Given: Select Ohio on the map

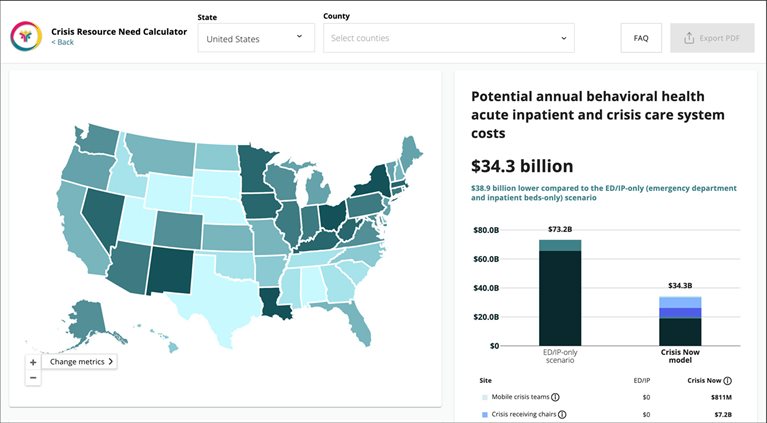Looking at the screenshot, I should [333, 216].
